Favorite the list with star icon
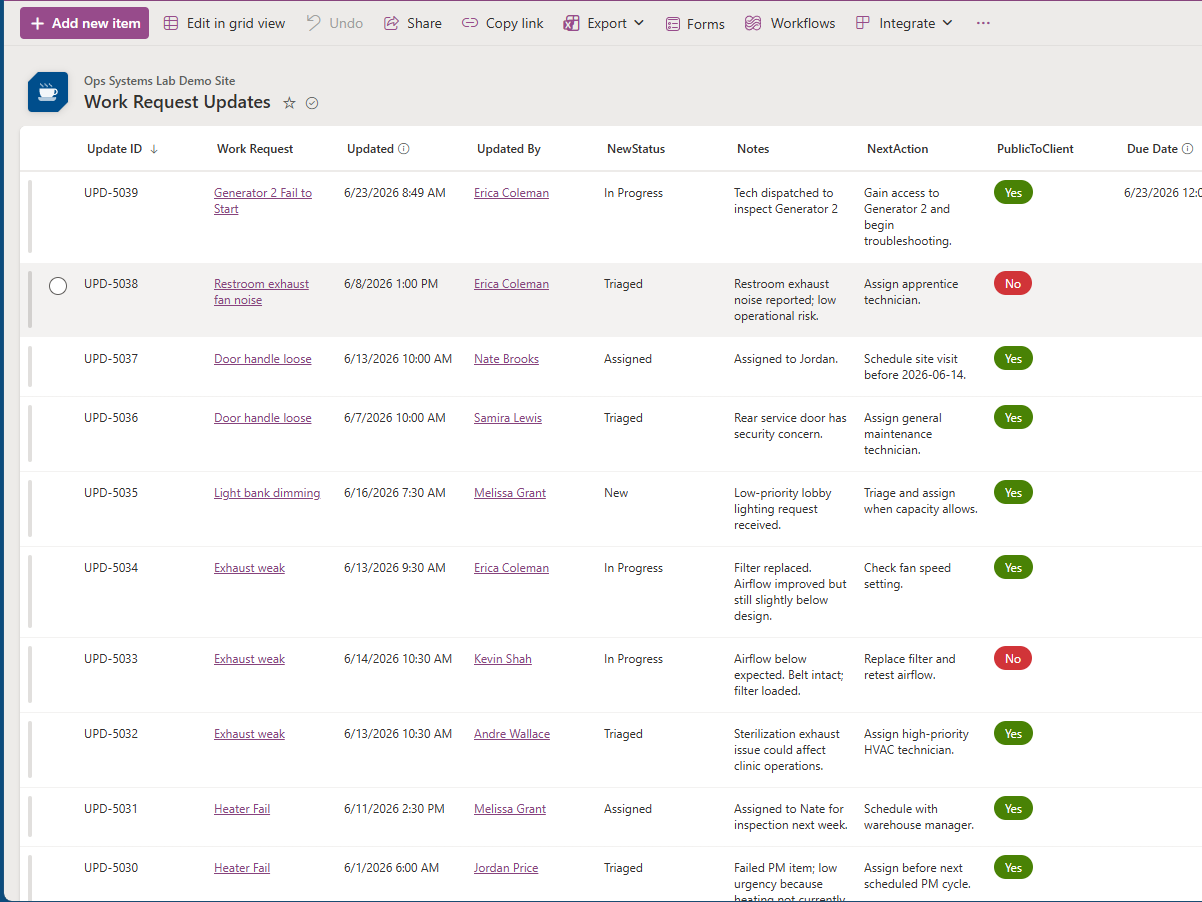 point(289,103)
